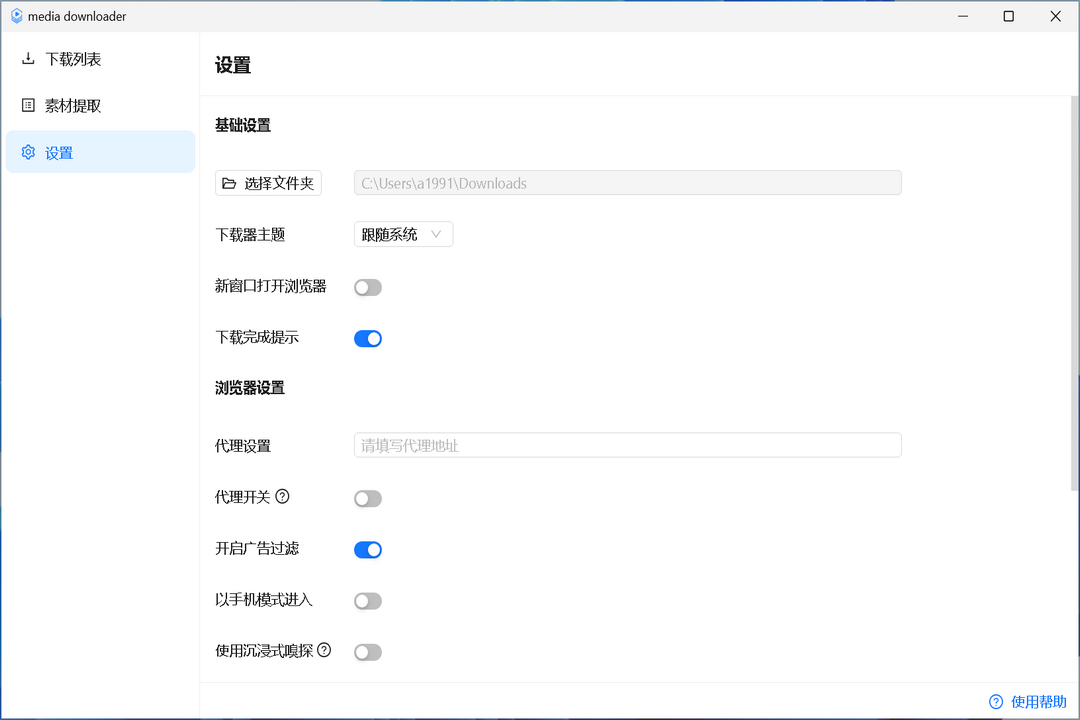Enable 新窗口打开浏览器 toggle
The height and width of the screenshot is (720, 1080).
[x=367, y=287]
